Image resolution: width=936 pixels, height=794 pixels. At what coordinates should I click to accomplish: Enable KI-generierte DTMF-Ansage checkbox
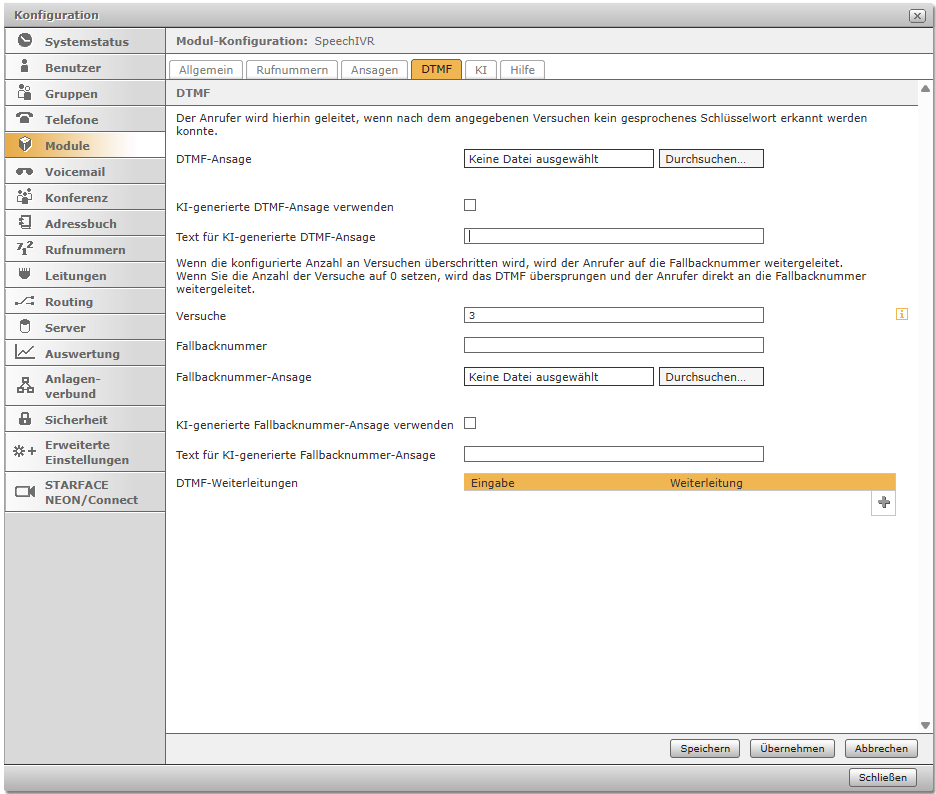pos(470,206)
